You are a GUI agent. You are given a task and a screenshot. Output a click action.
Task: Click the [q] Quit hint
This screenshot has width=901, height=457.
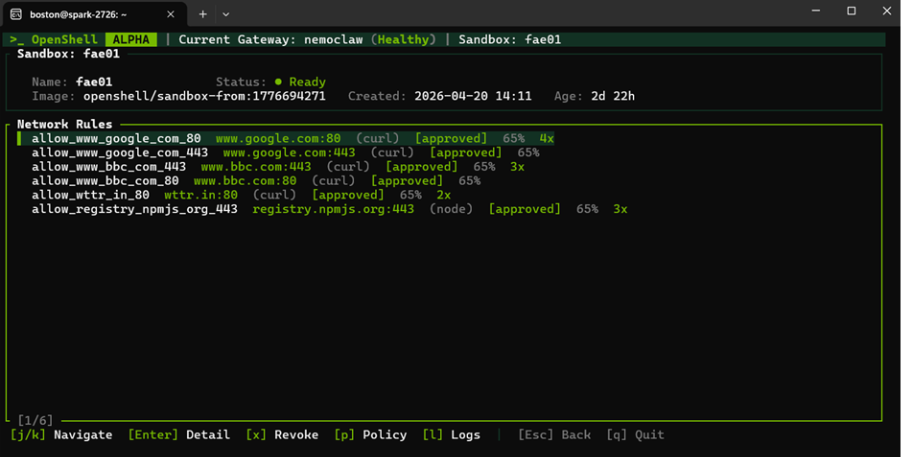point(635,435)
